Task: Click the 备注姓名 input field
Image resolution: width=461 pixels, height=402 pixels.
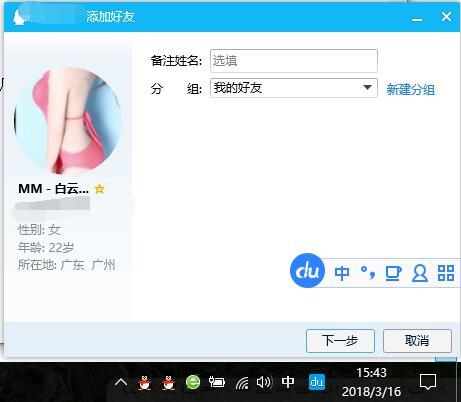Action: 294,61
